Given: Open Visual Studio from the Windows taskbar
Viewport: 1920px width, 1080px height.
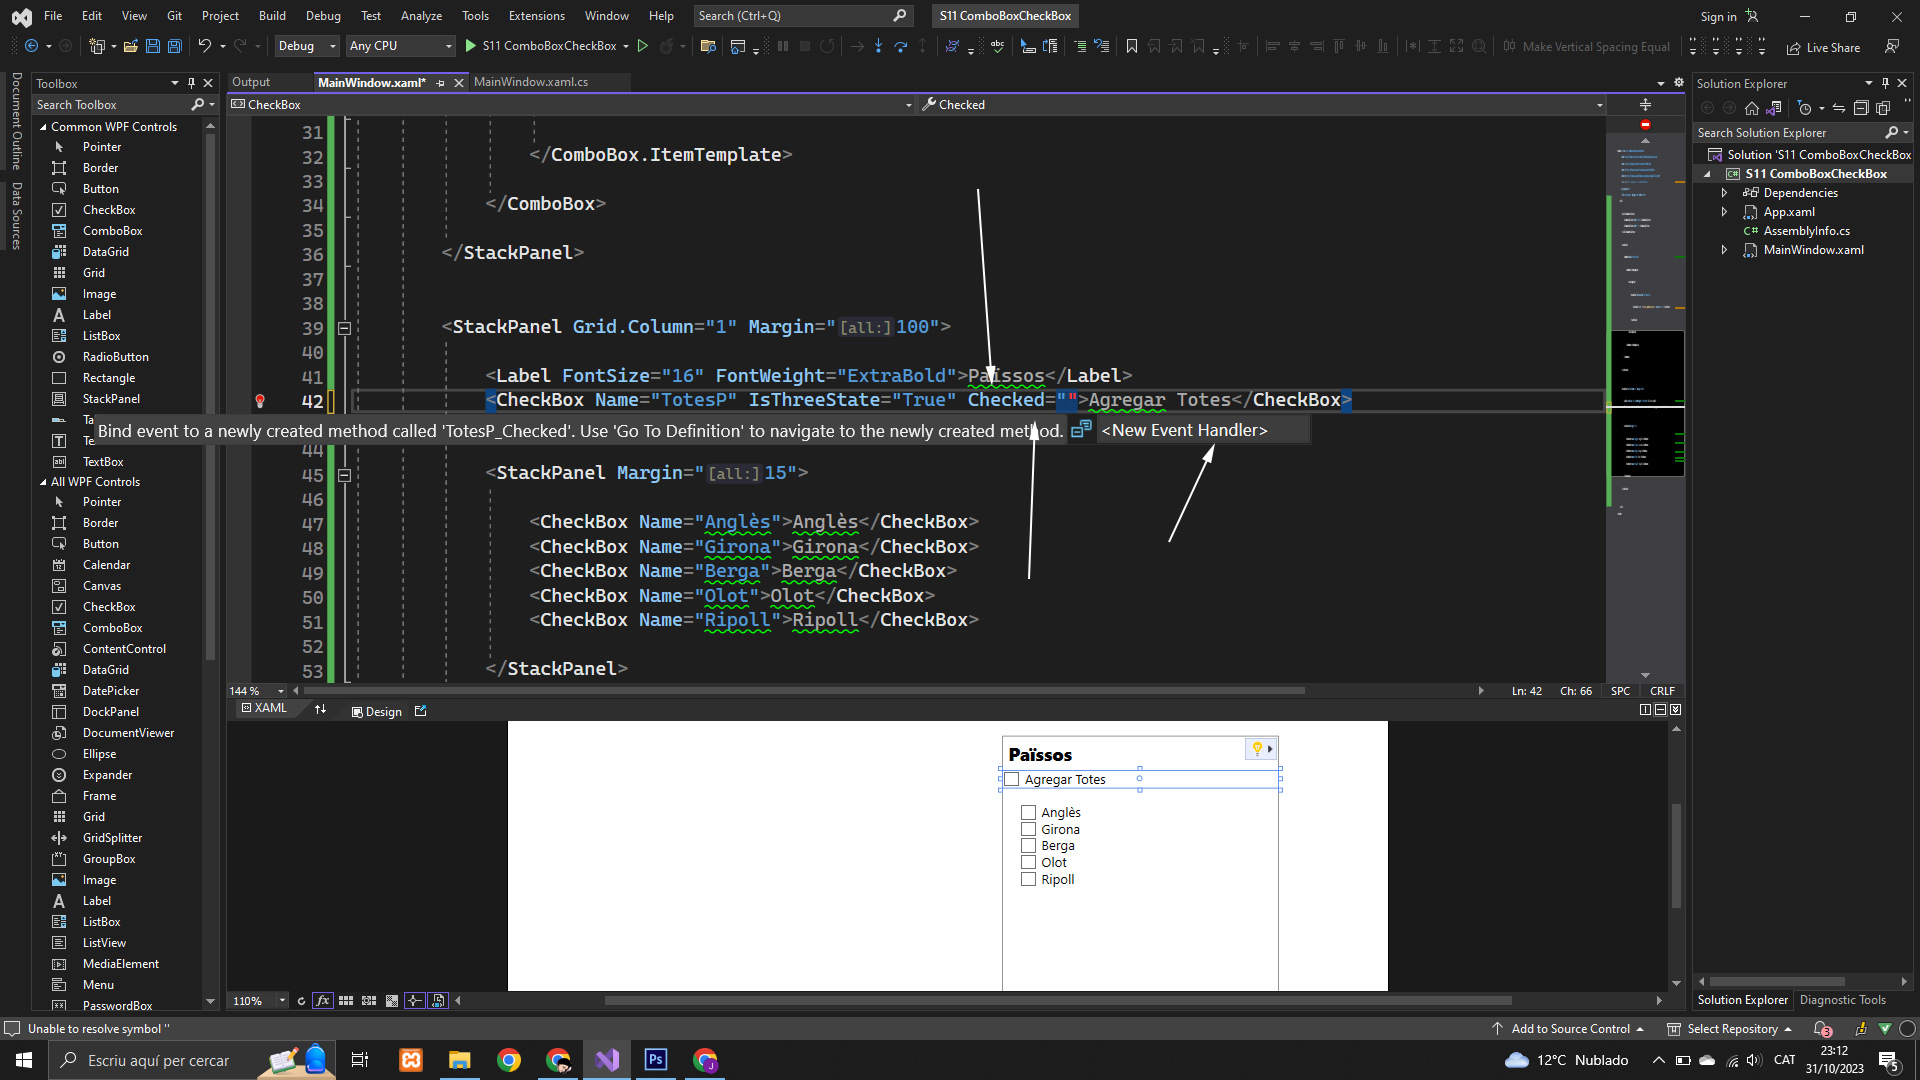Looking at the screenshot, I should [x=607, y=1060].
